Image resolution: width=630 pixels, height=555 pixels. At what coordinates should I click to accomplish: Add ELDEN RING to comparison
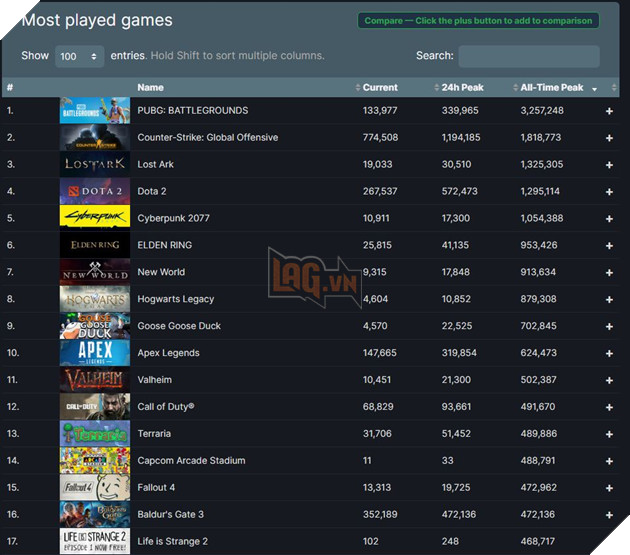(609, 246)
